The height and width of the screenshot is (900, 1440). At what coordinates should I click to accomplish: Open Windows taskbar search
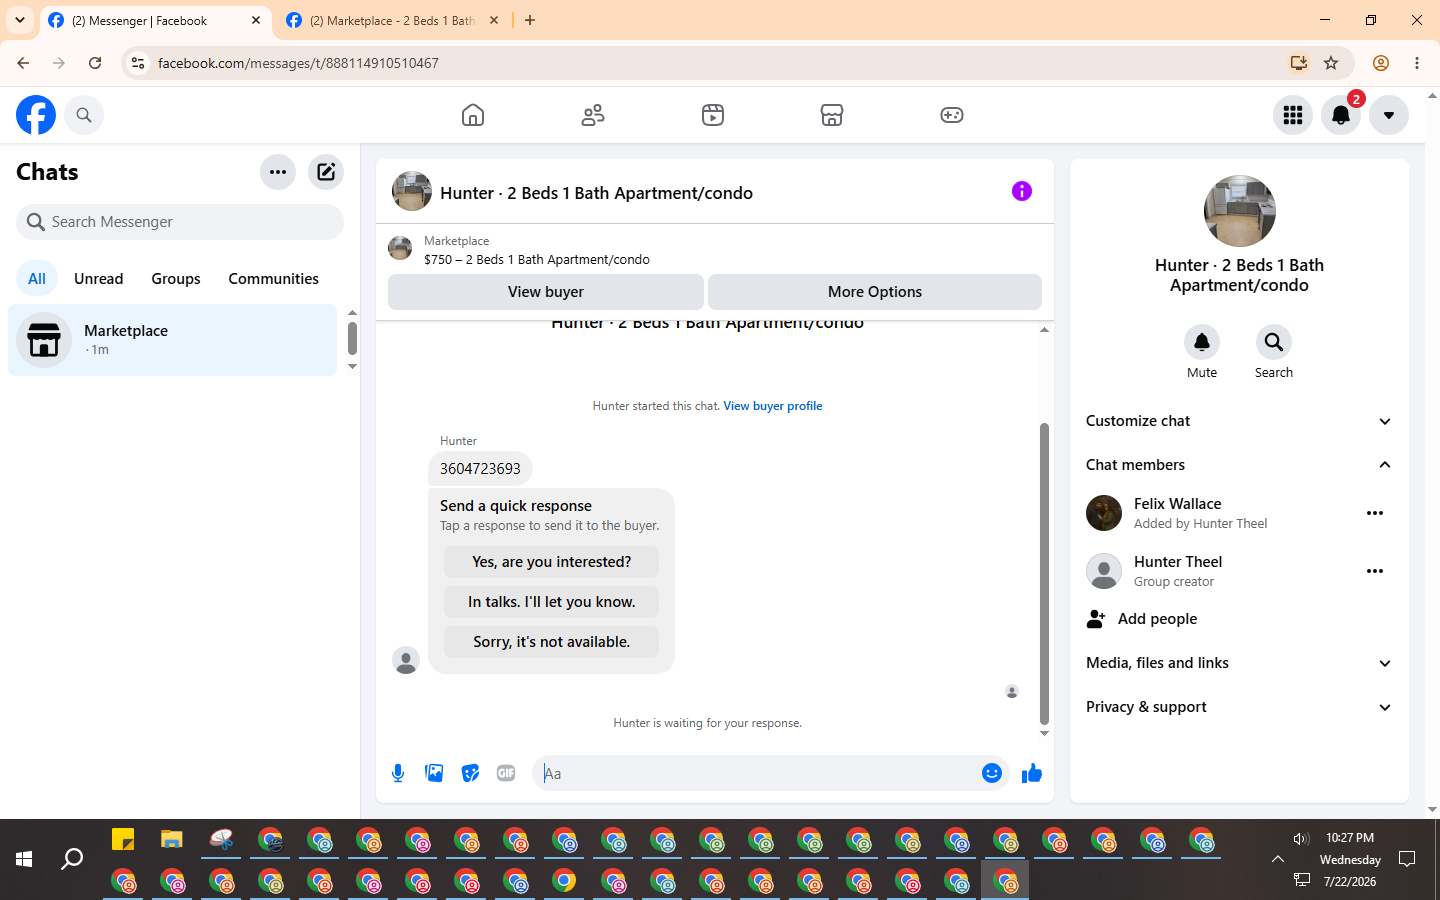point(72,859)
